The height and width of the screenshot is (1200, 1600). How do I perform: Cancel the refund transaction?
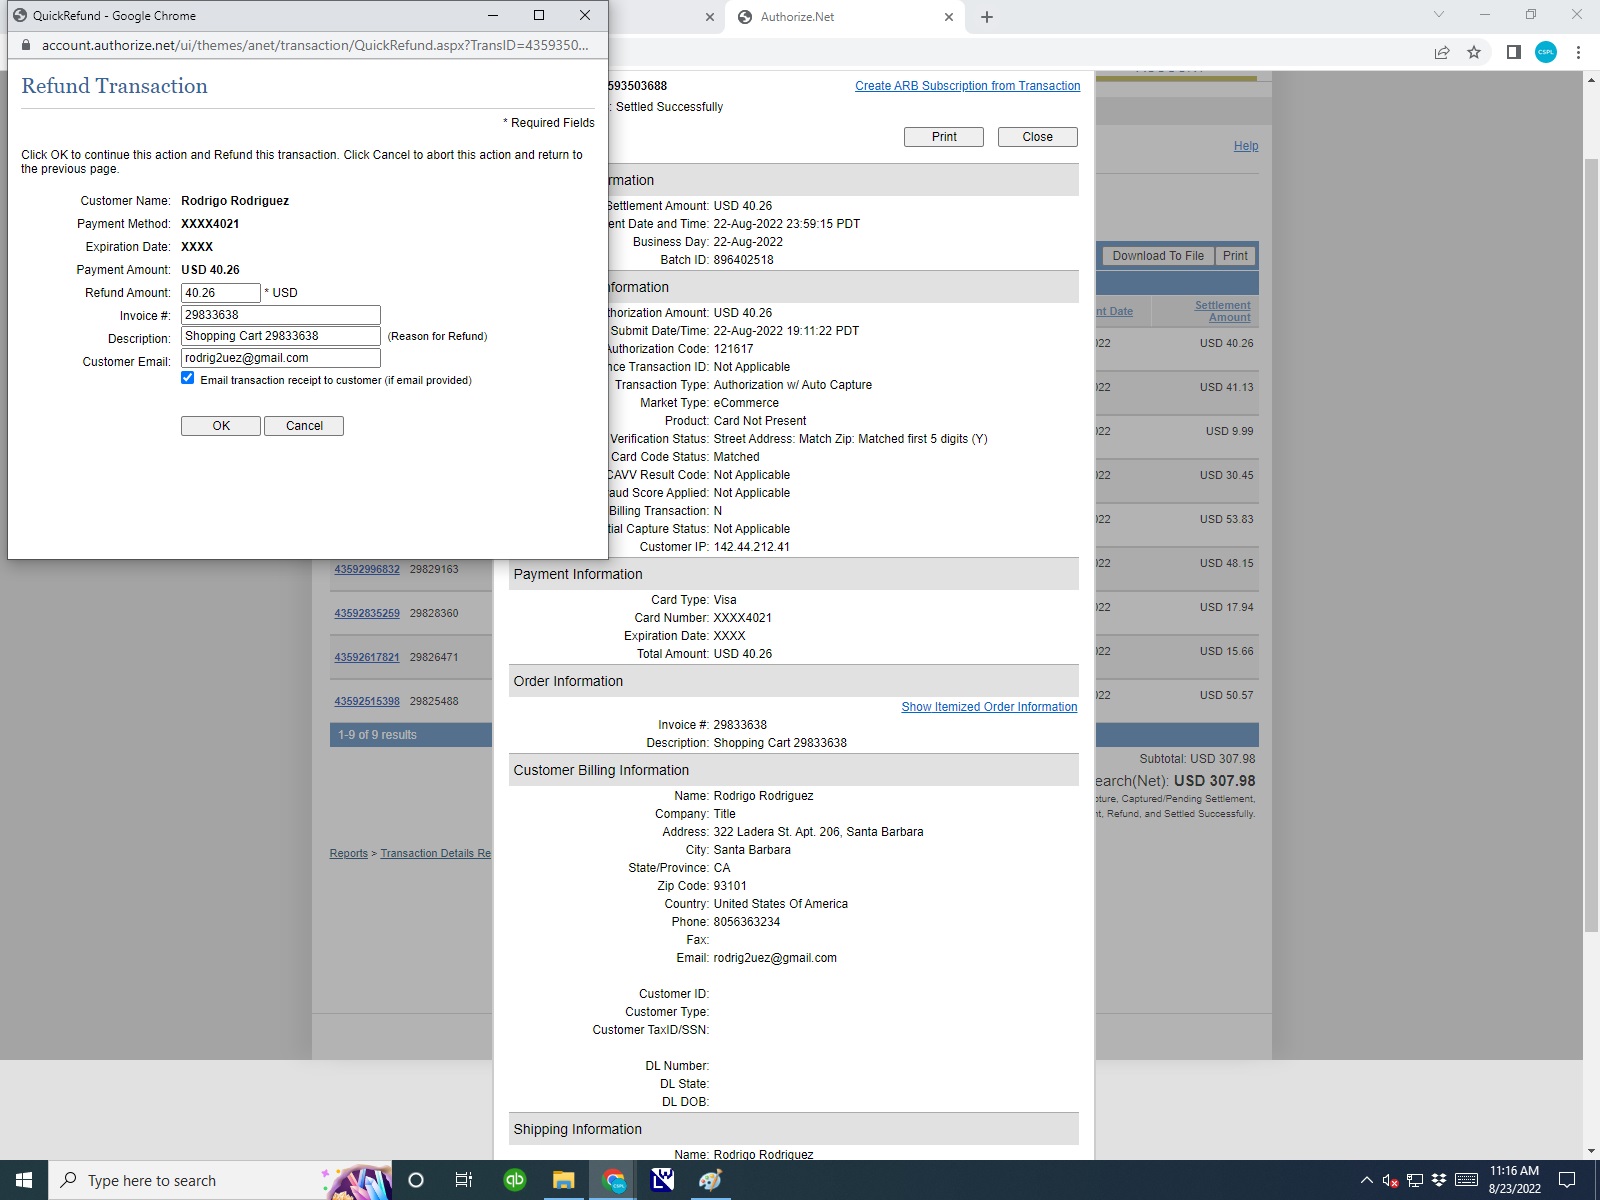point(304,426)
